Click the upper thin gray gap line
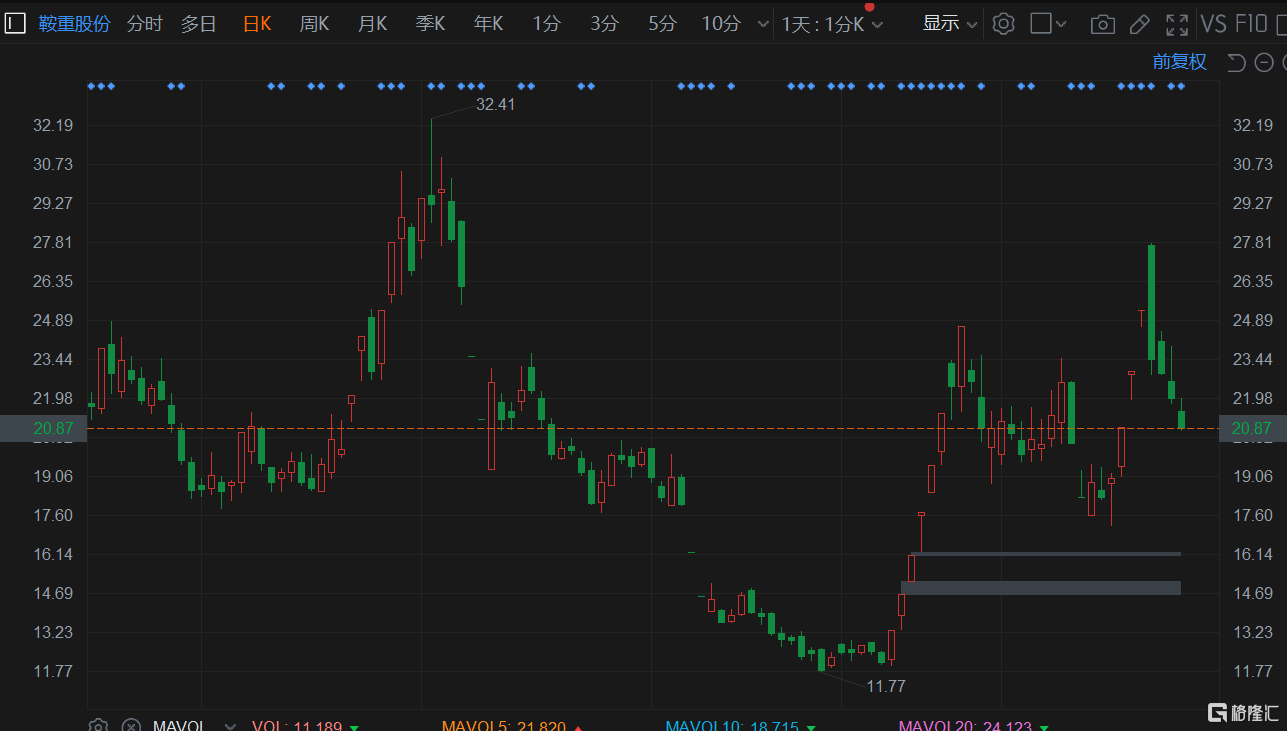 1046,553
